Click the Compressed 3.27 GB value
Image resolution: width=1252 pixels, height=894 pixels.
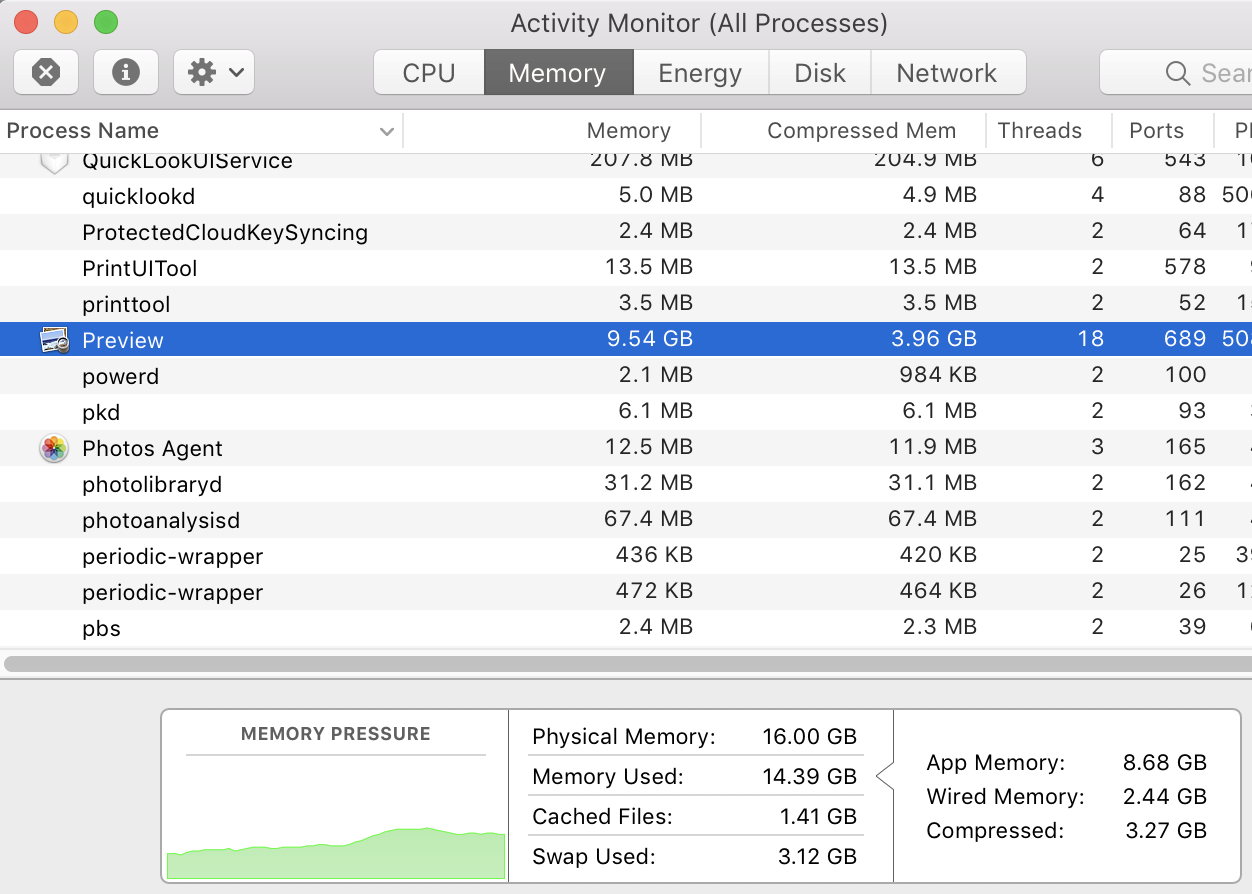coord(1165,831)
